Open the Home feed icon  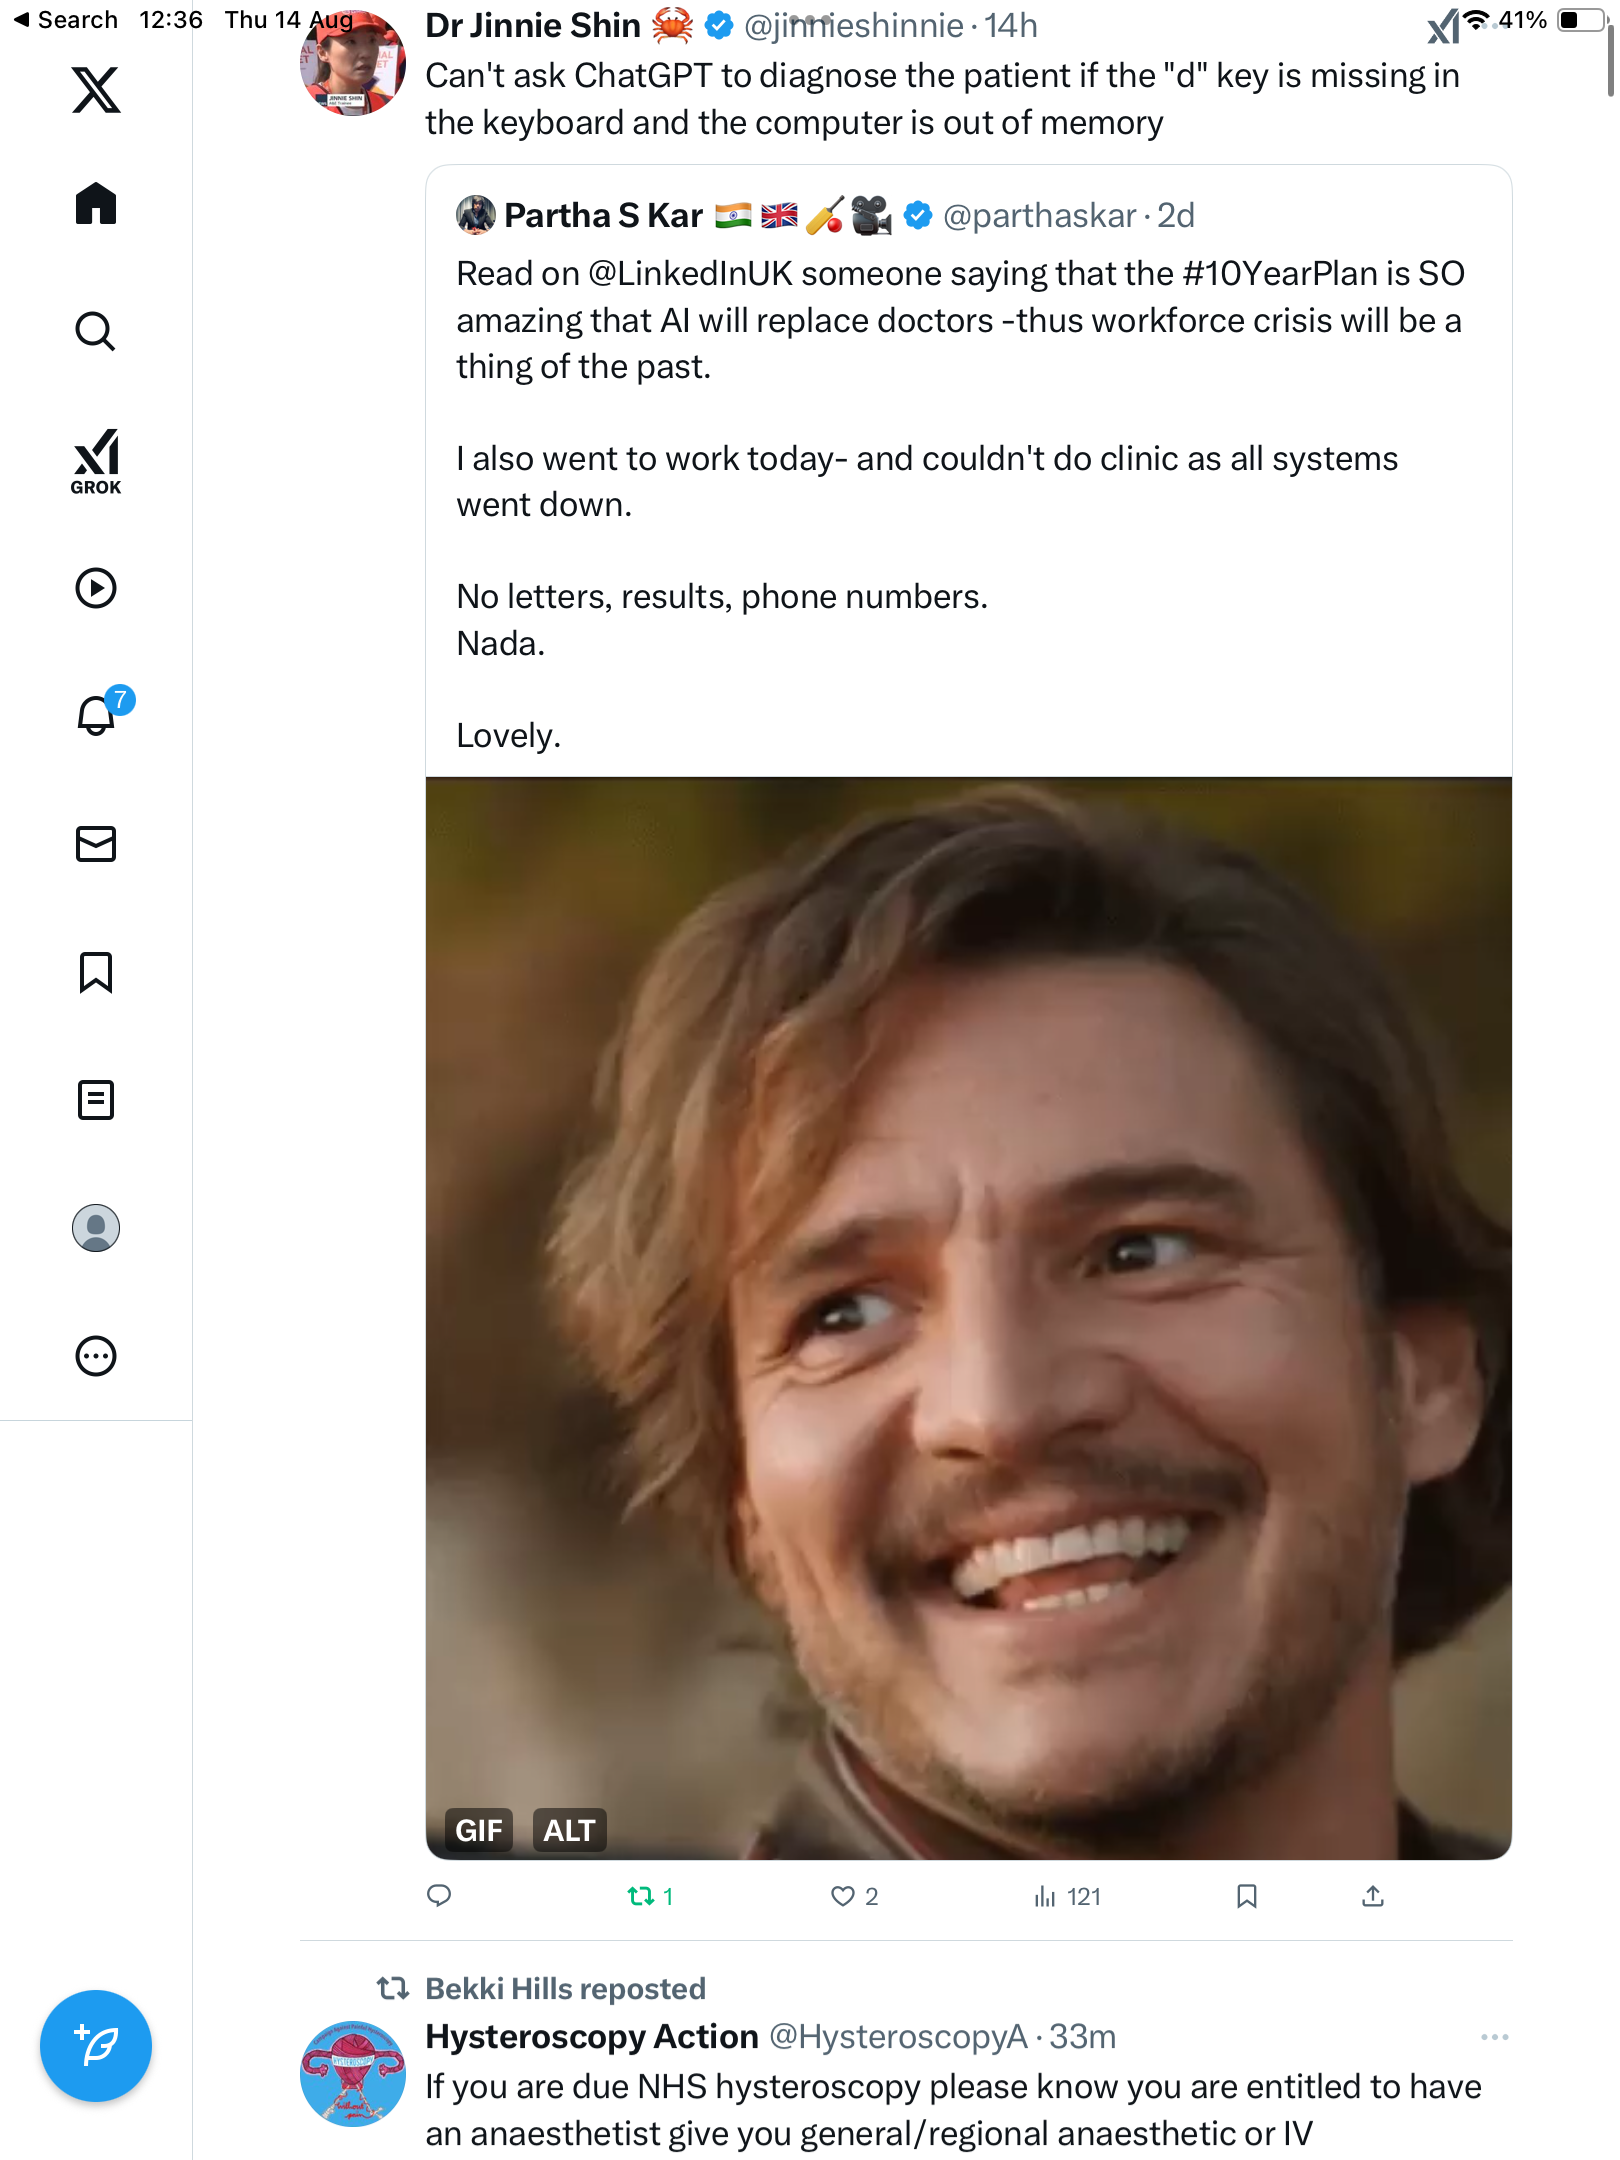(x=96, y=204)
